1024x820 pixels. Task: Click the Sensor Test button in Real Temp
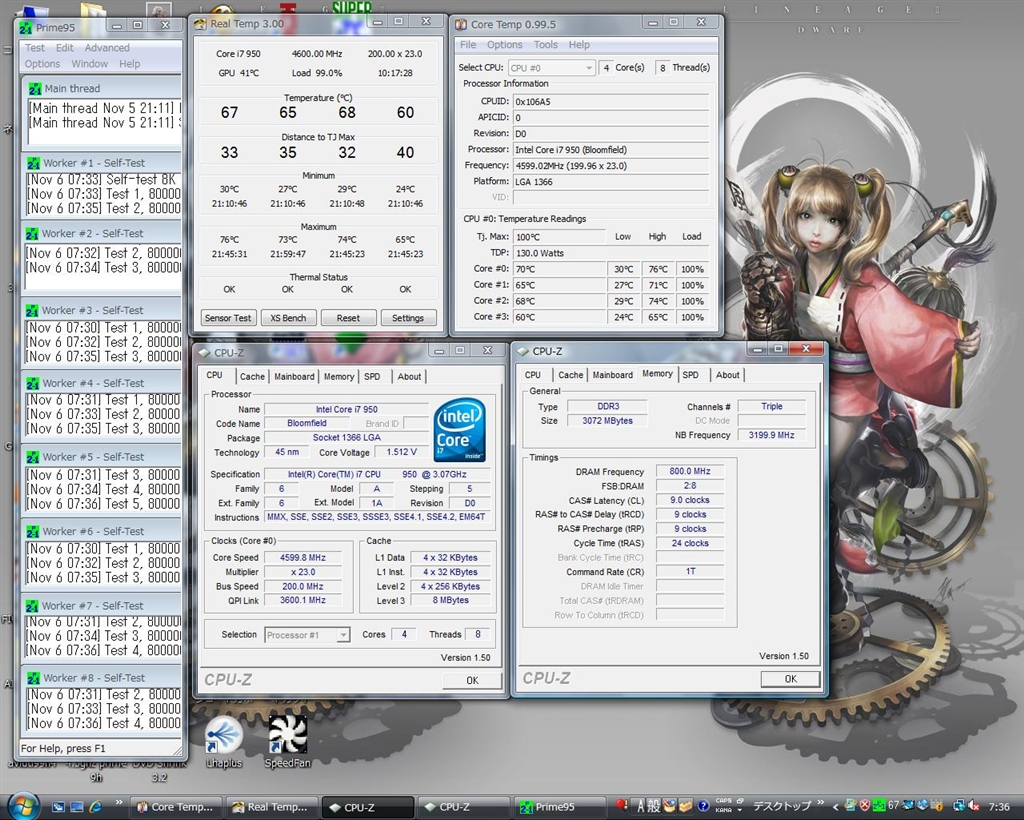pyautogui.click(x=228, y=318)
